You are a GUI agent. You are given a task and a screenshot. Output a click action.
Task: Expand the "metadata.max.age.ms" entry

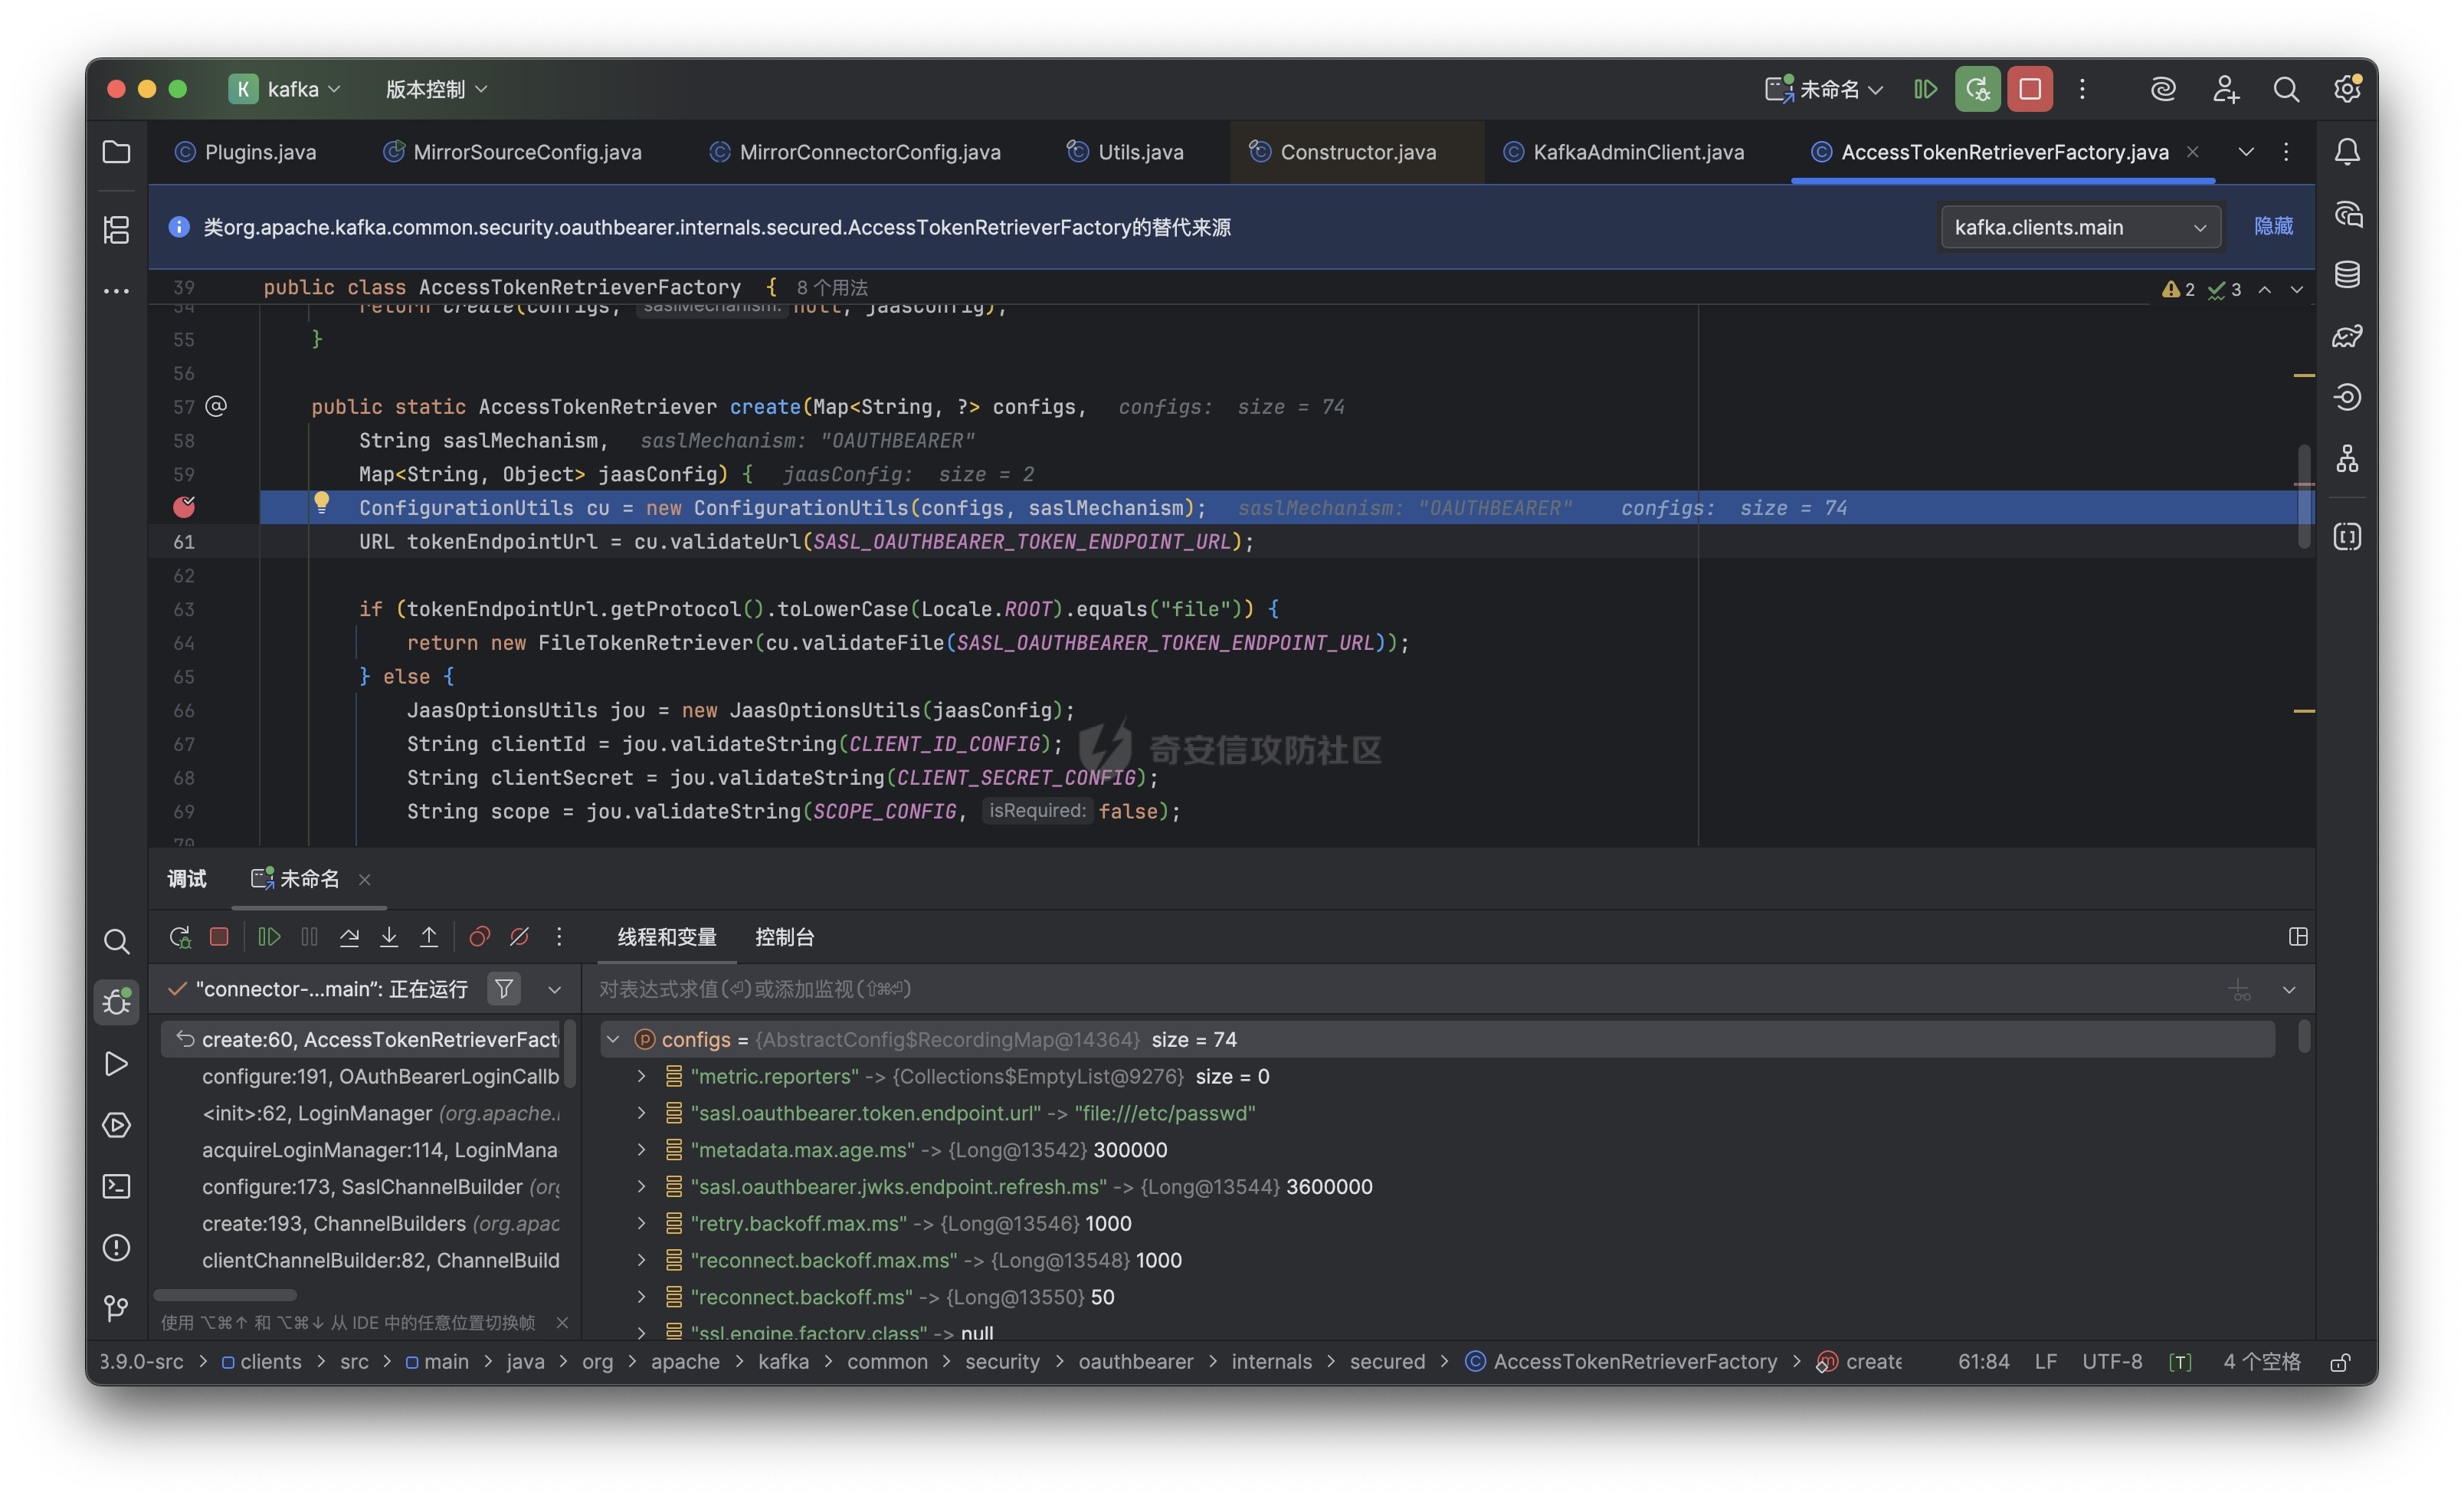(642, 1150)
